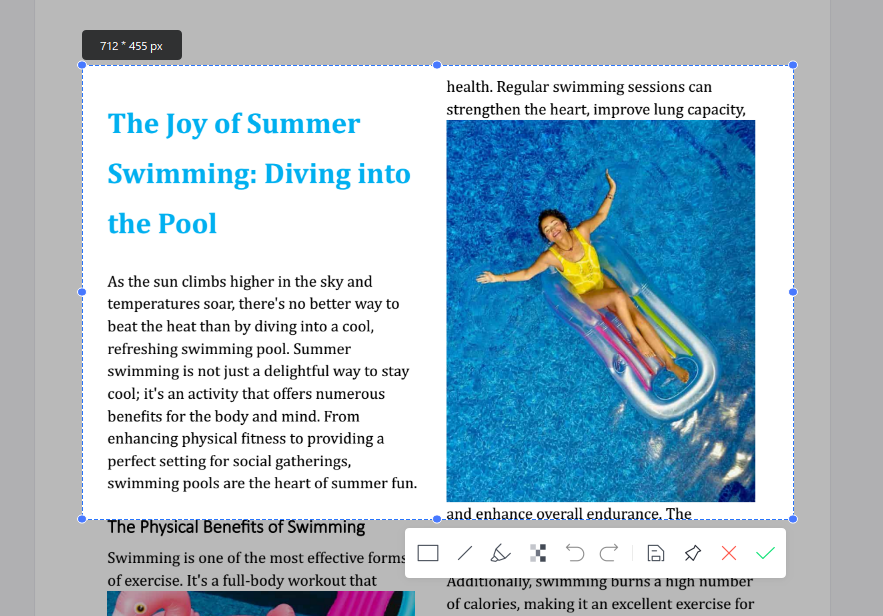This screenshot has height=616, width=883.
Task: Click text 'of calories, making it an excellent exercise for'
Action: pos(600,604)
